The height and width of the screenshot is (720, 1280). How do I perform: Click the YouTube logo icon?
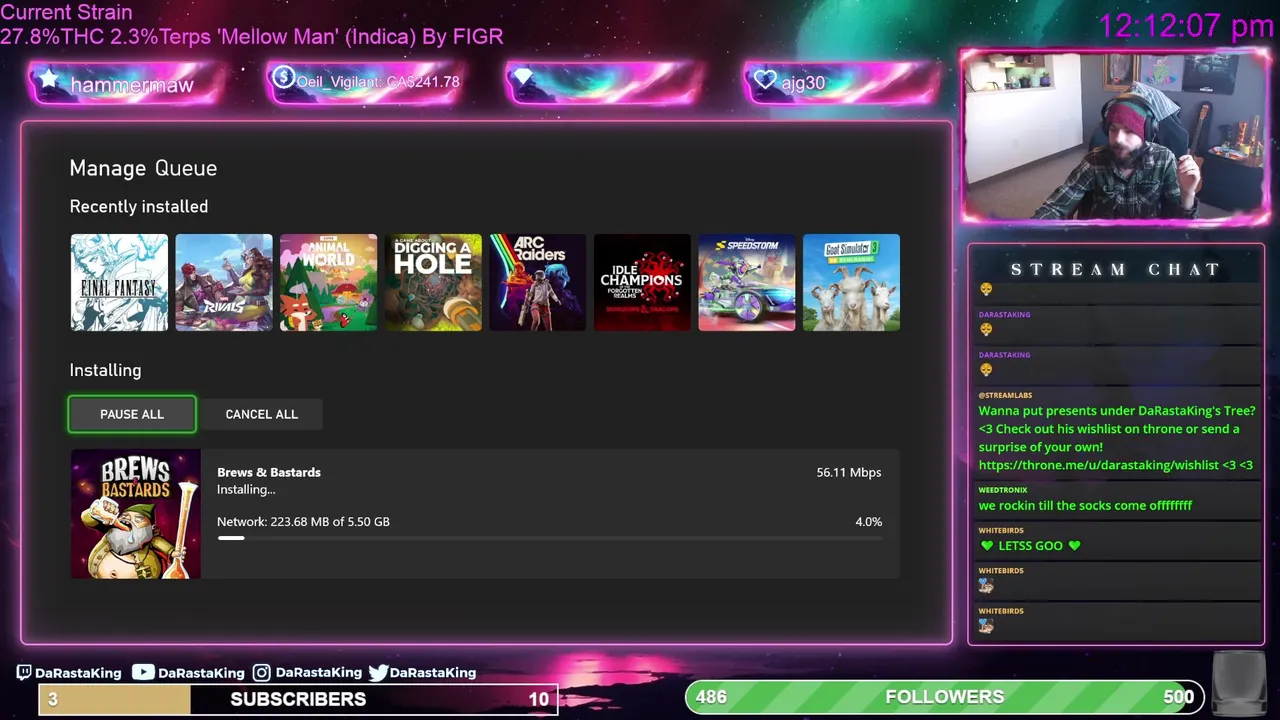[143, 672]
